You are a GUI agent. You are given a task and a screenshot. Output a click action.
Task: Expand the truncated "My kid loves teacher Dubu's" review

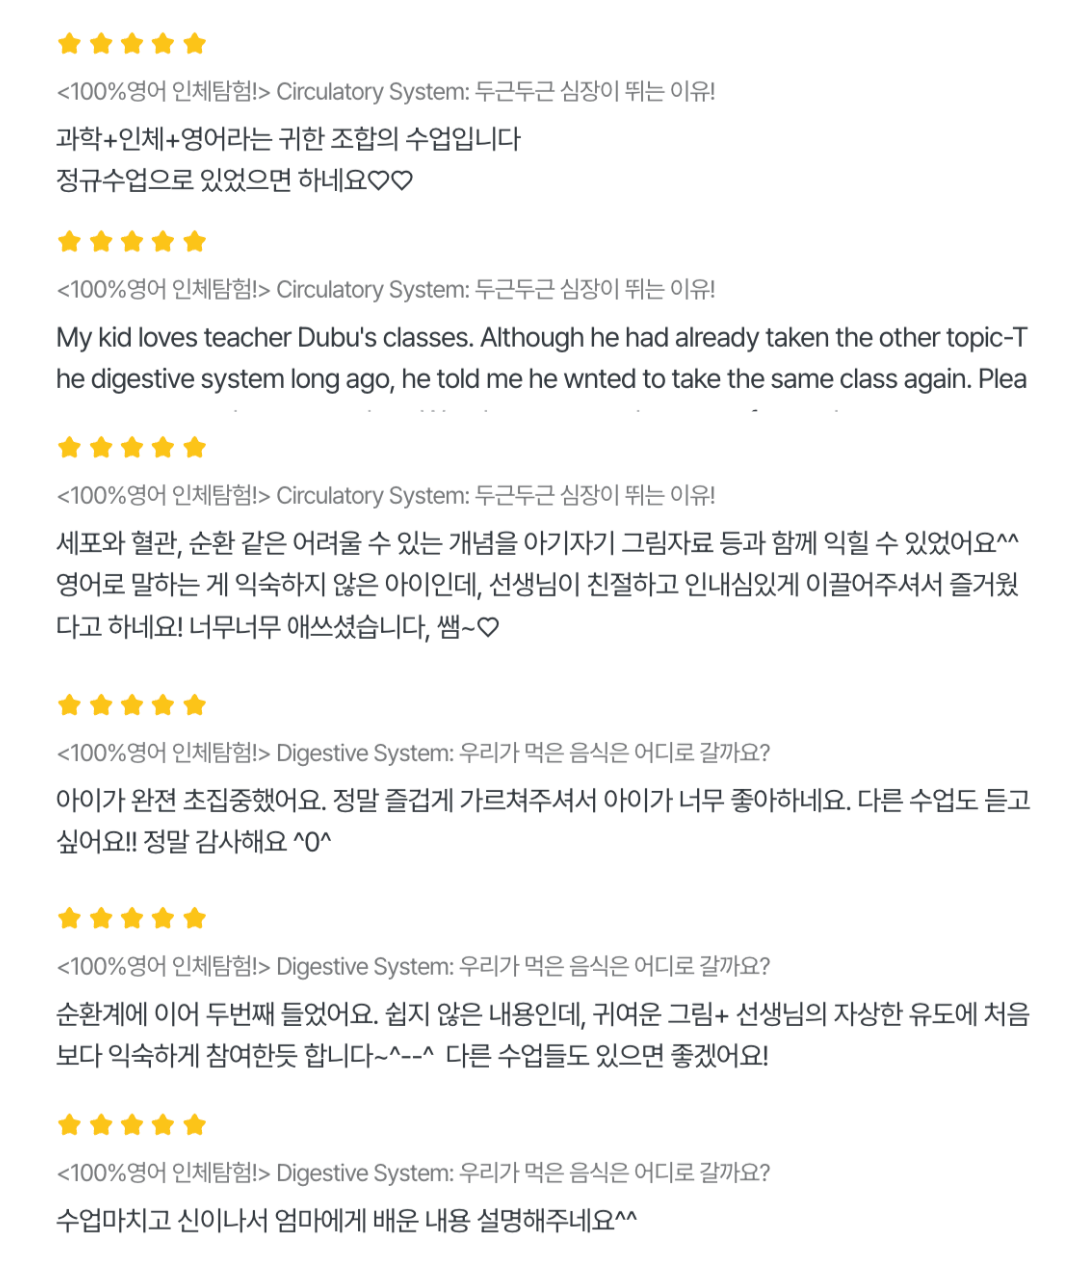click(541, 358)
